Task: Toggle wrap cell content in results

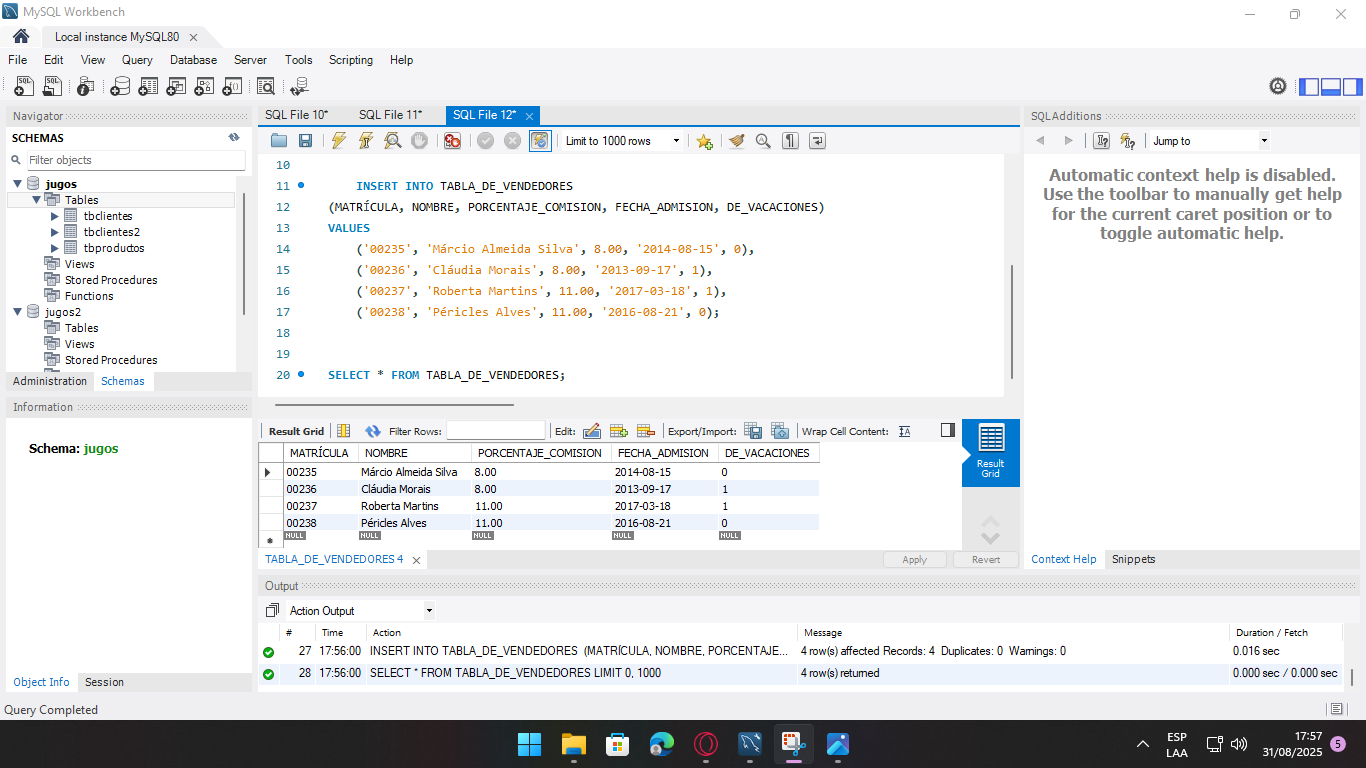Action: point(905,431)
